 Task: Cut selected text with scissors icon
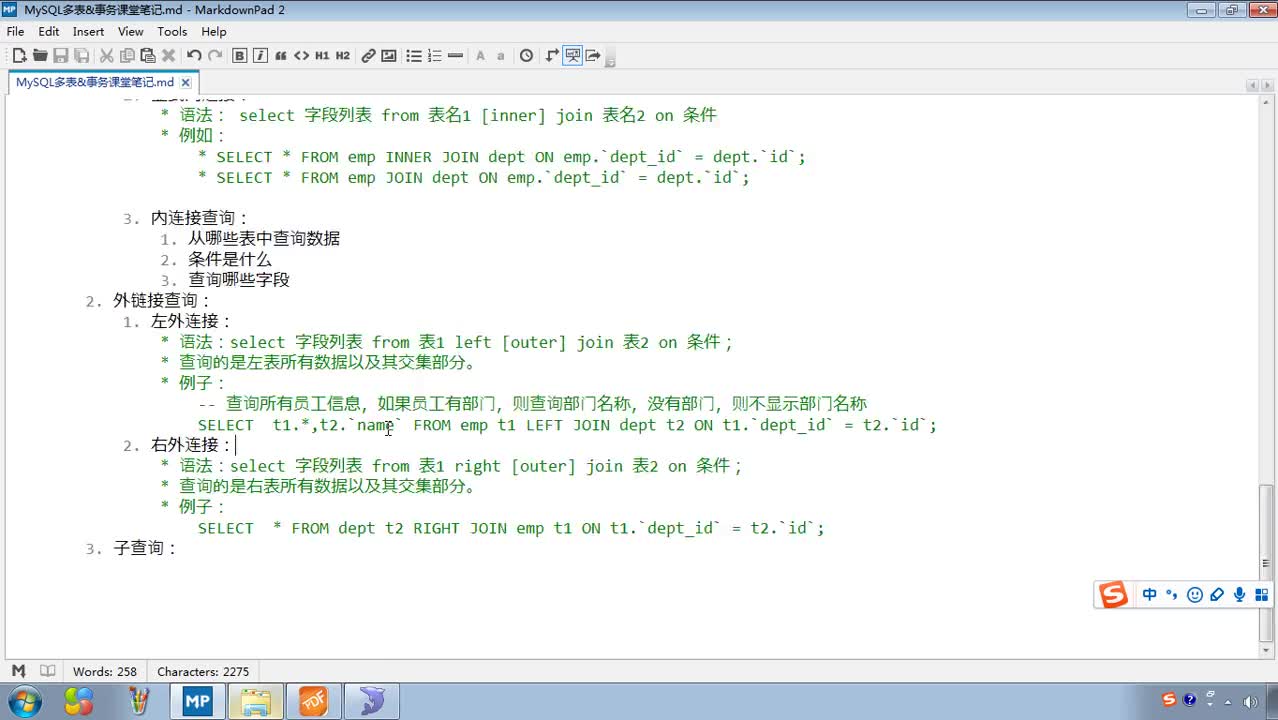(x=106, y=56)
